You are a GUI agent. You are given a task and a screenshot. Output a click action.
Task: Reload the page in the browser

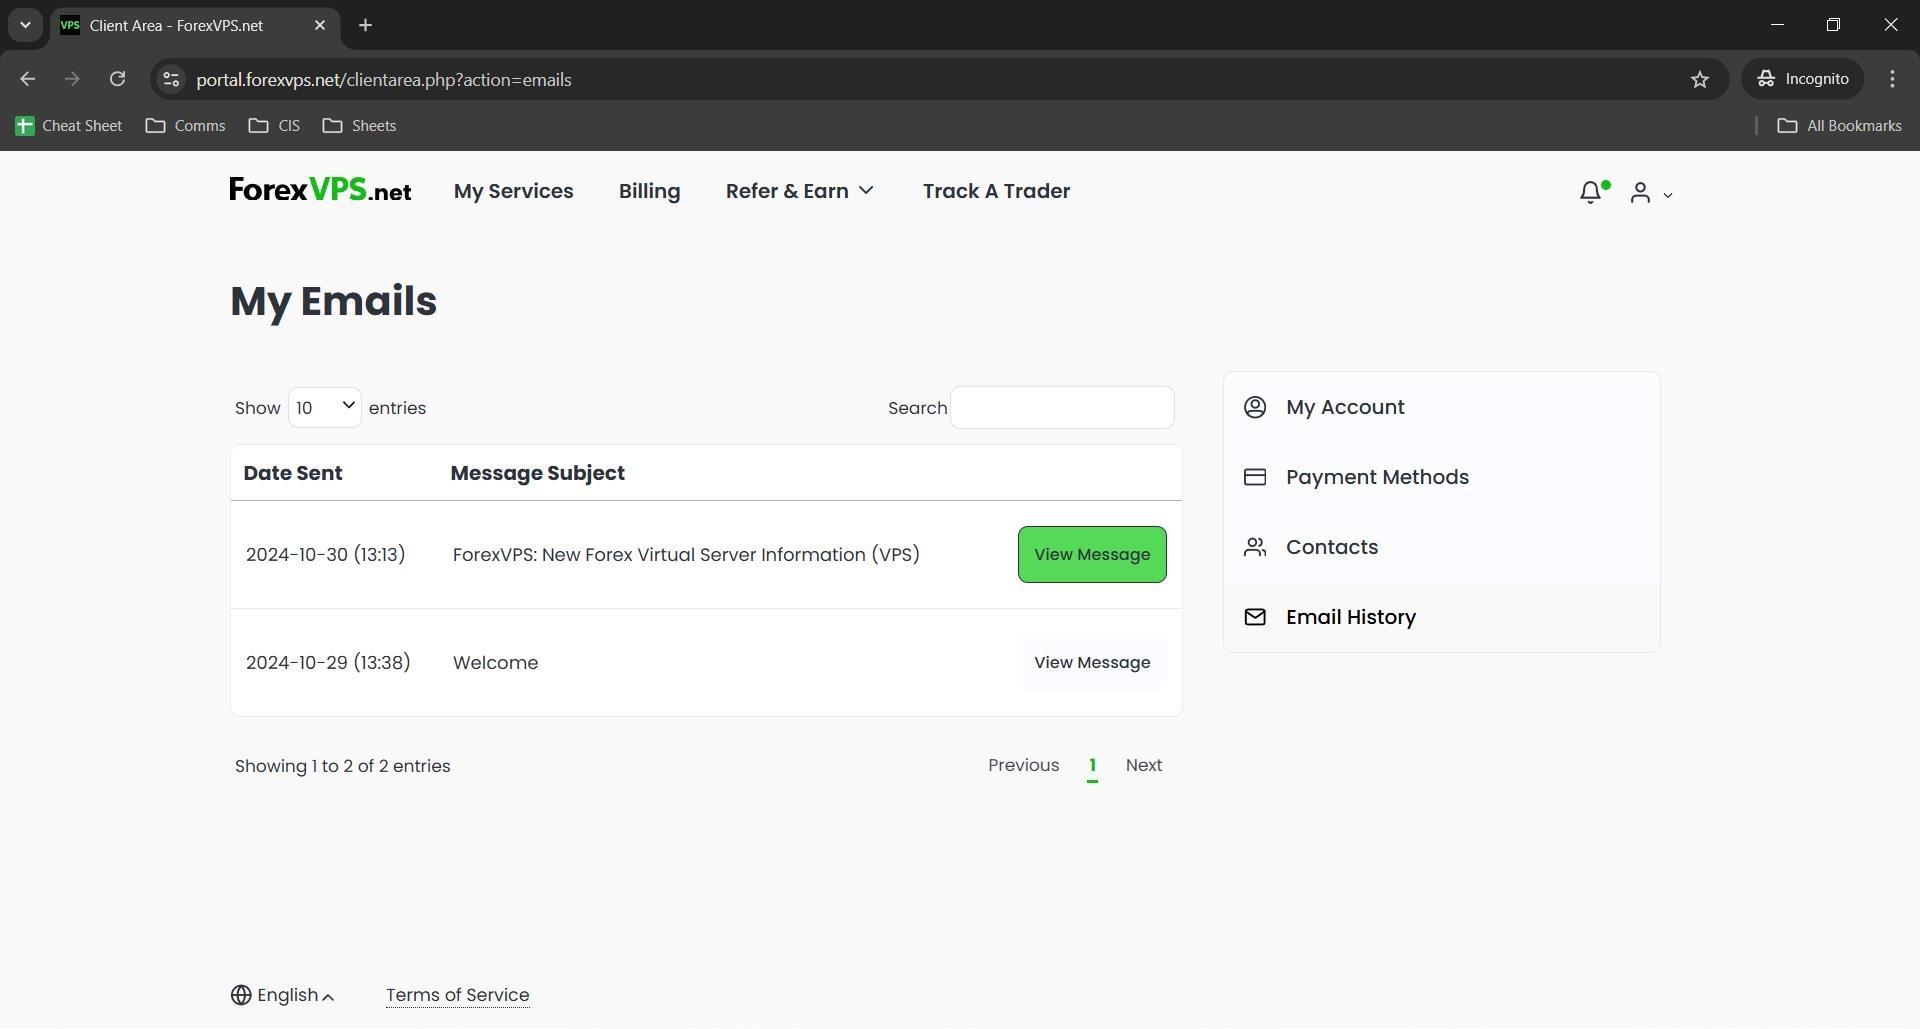point(117,79)
